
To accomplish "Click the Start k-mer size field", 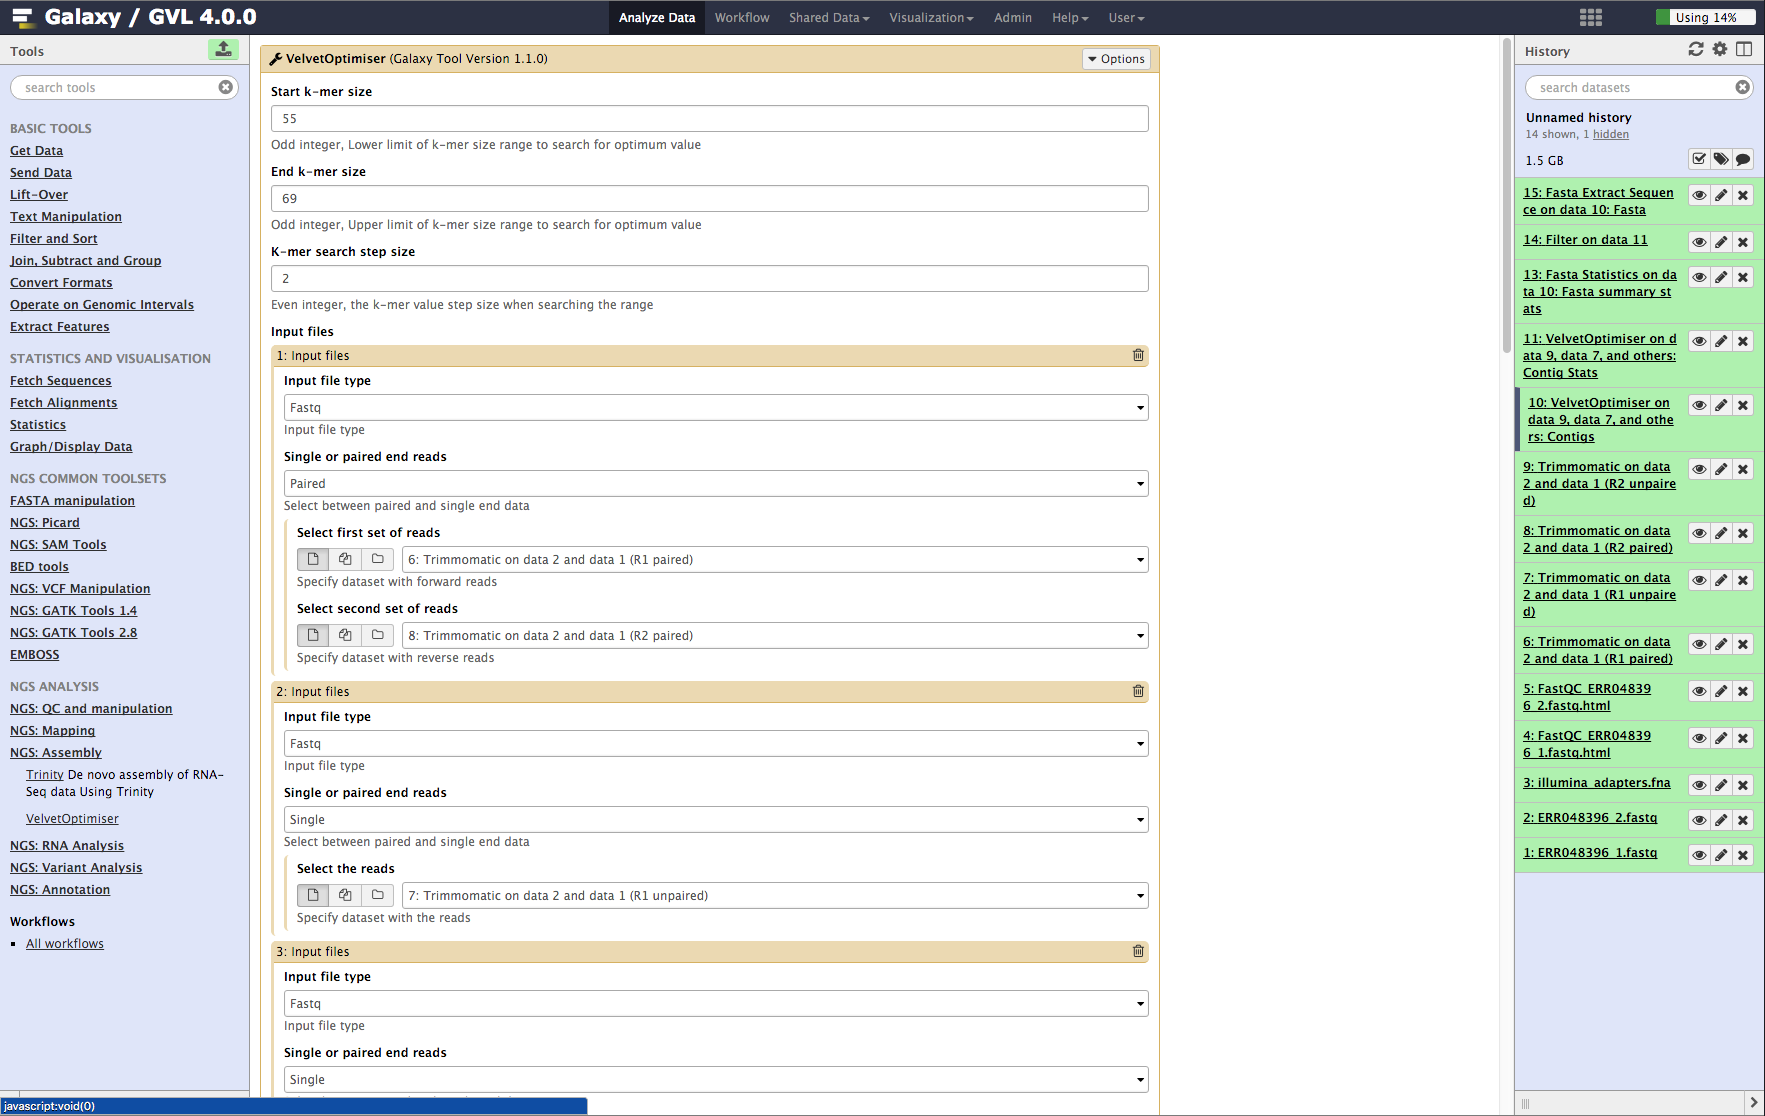I will (x=709, y=119).
